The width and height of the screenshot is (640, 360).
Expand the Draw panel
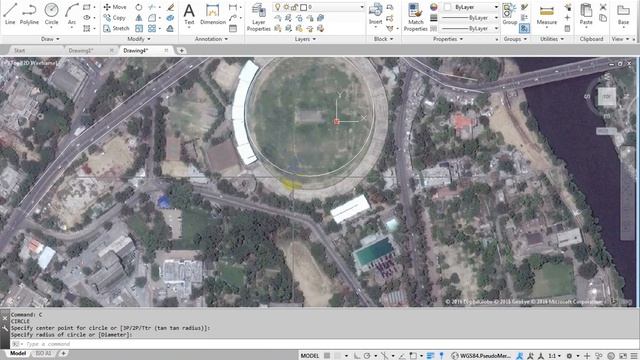50,39
